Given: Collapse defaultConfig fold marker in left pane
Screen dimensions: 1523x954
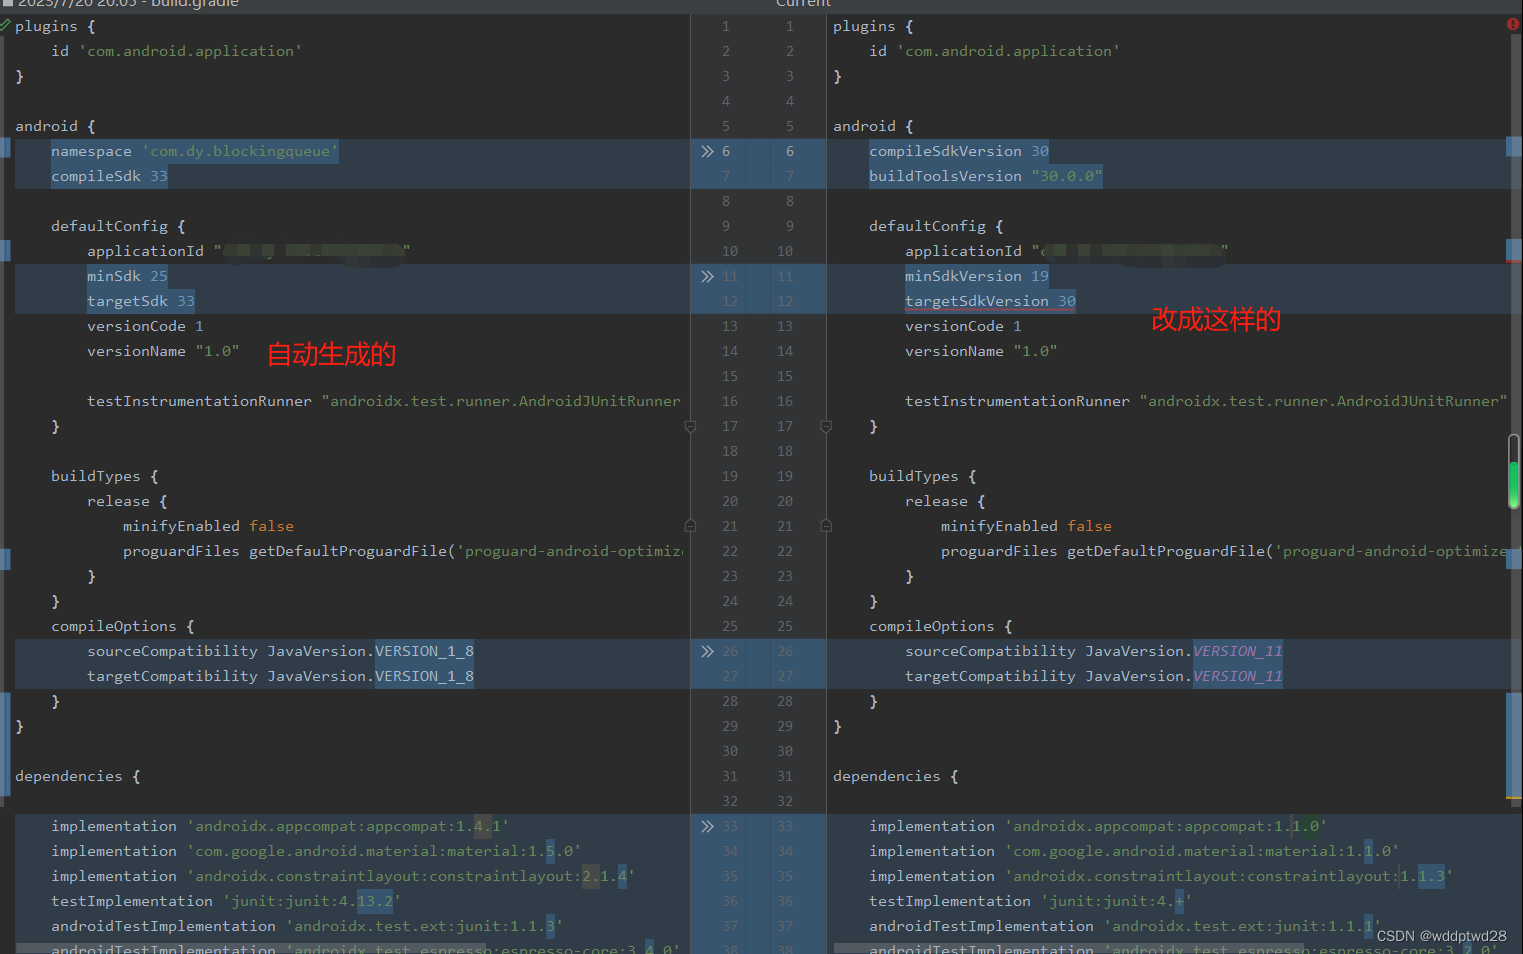Looking at the screenshot, I should point(690,427).
